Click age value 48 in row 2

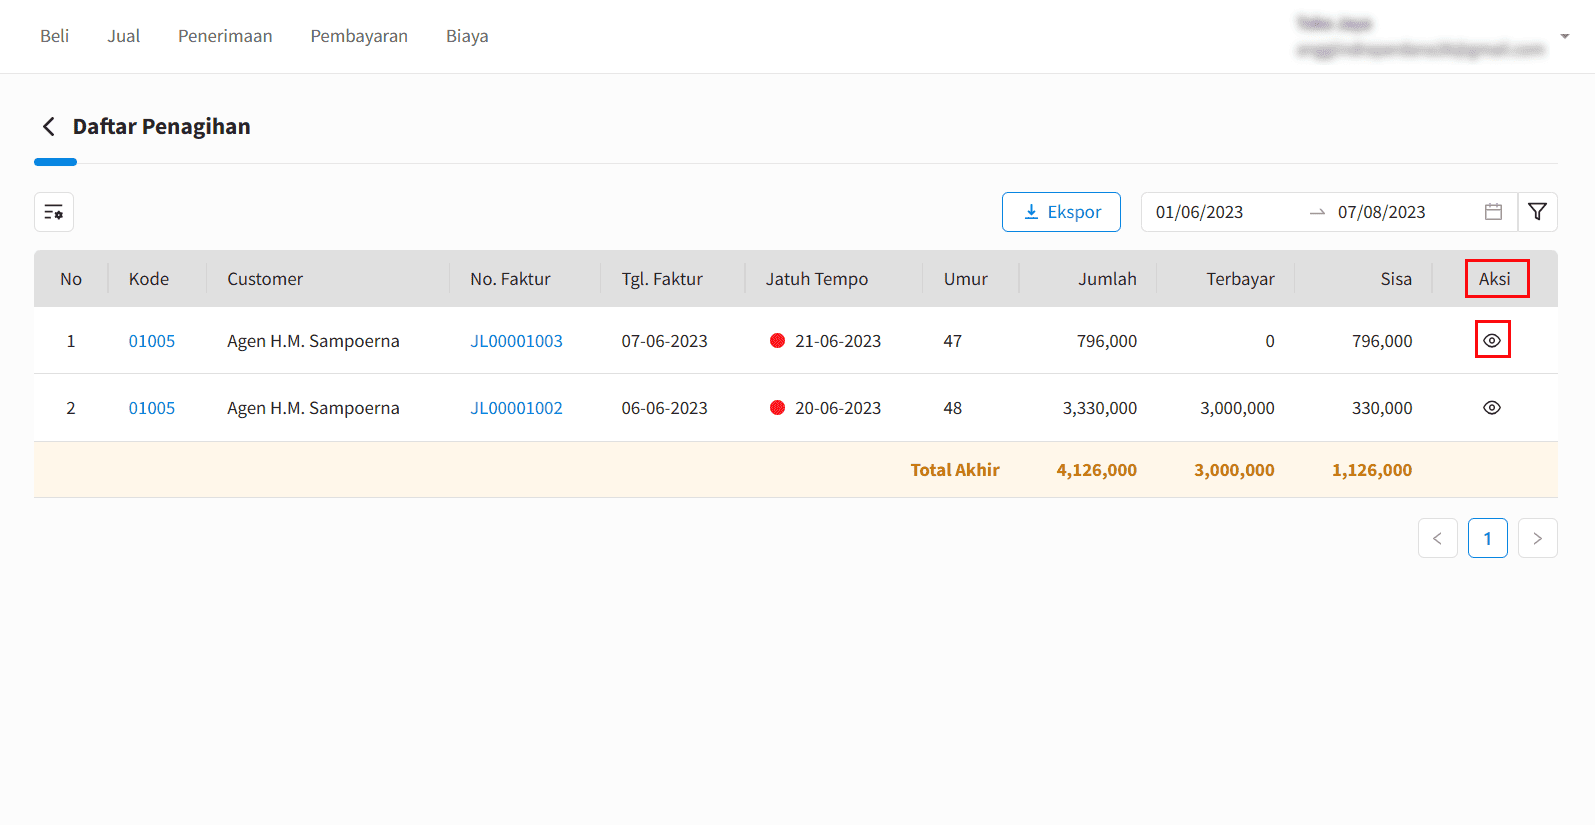pyautogui.click(x=953, y=408)
